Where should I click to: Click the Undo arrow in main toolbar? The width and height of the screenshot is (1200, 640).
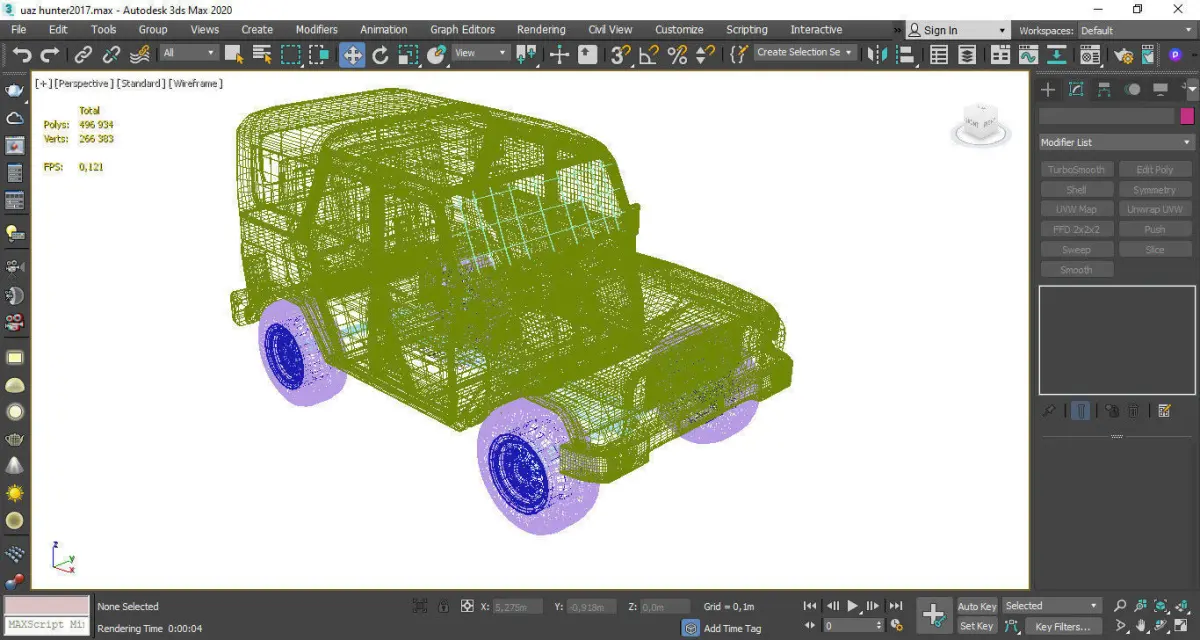pyautogui.click(x=22, y=54)
